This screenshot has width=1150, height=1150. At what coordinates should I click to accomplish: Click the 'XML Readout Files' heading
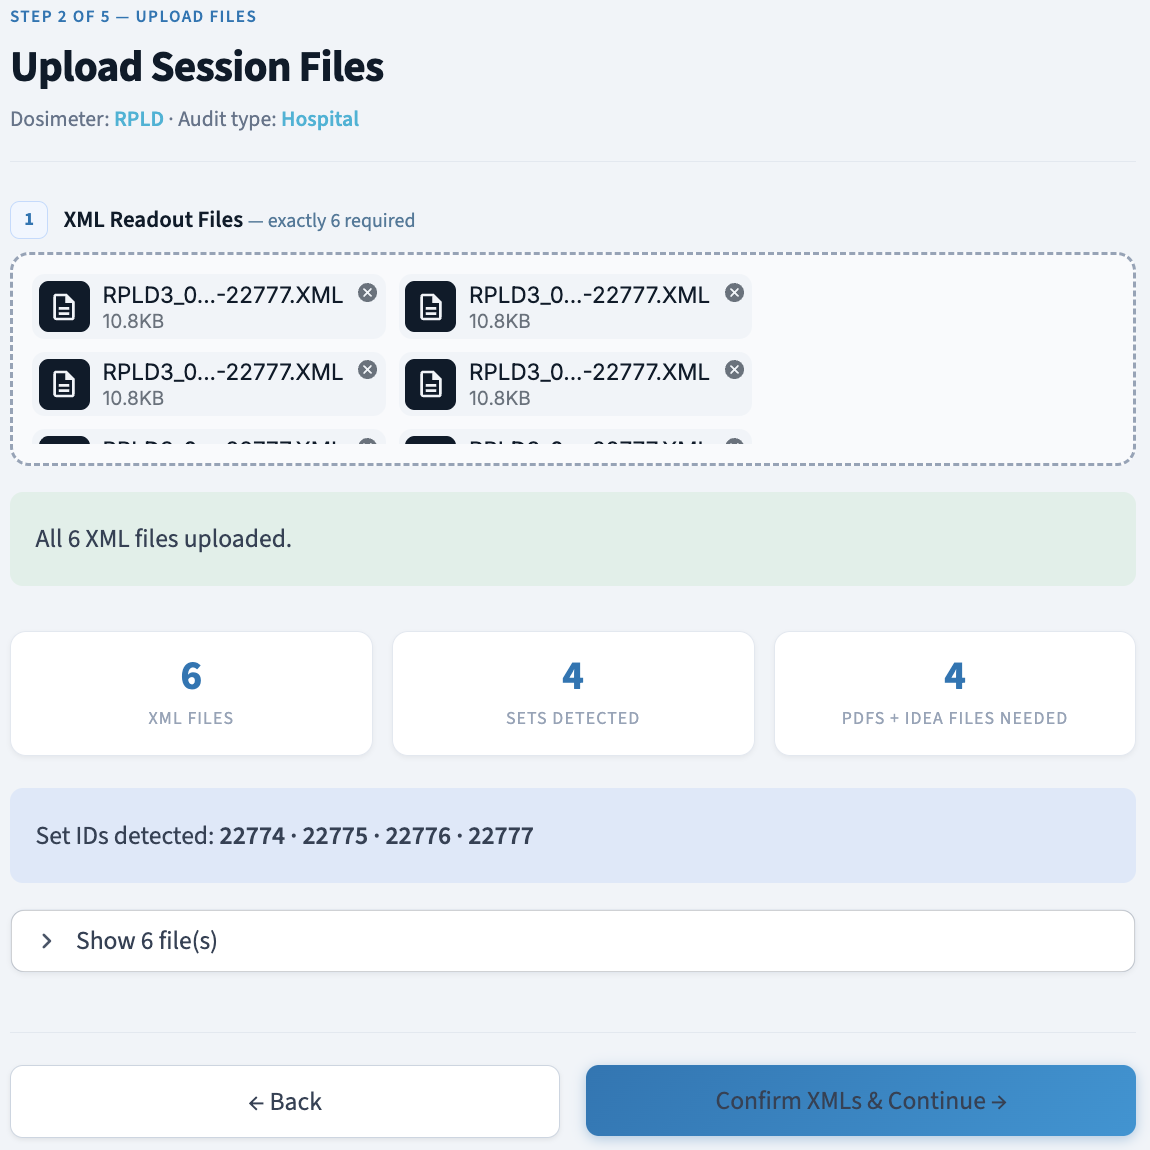[153, 220]
